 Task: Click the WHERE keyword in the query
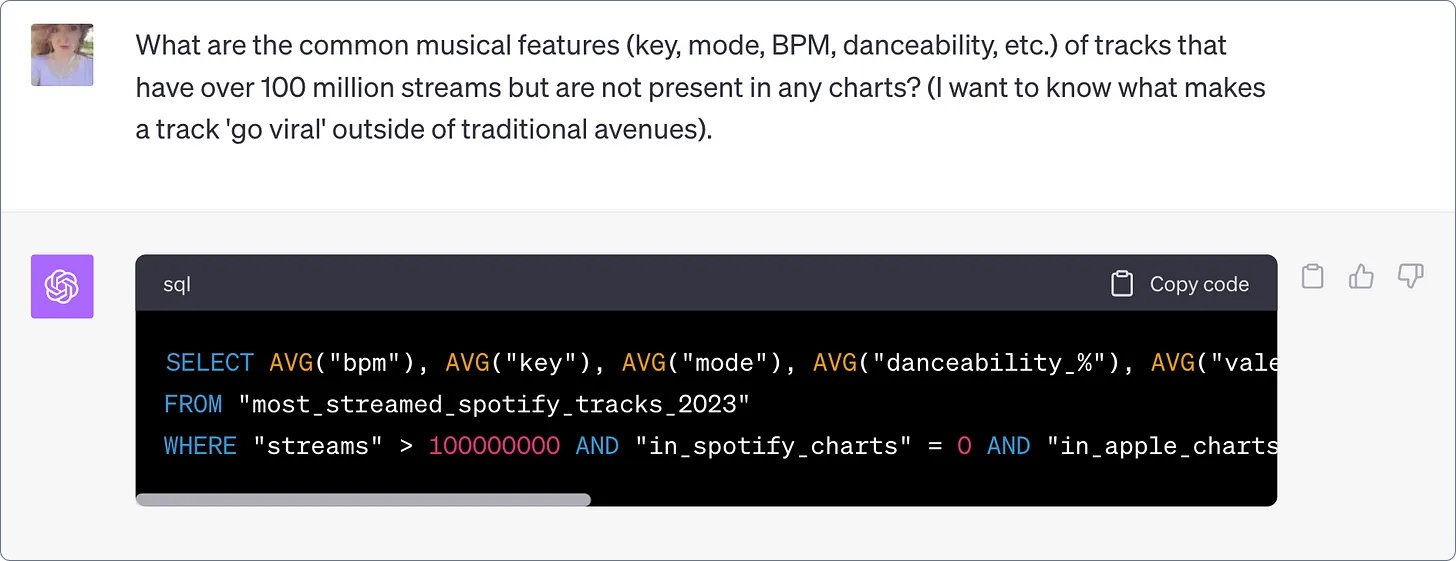tap(200, 446)
